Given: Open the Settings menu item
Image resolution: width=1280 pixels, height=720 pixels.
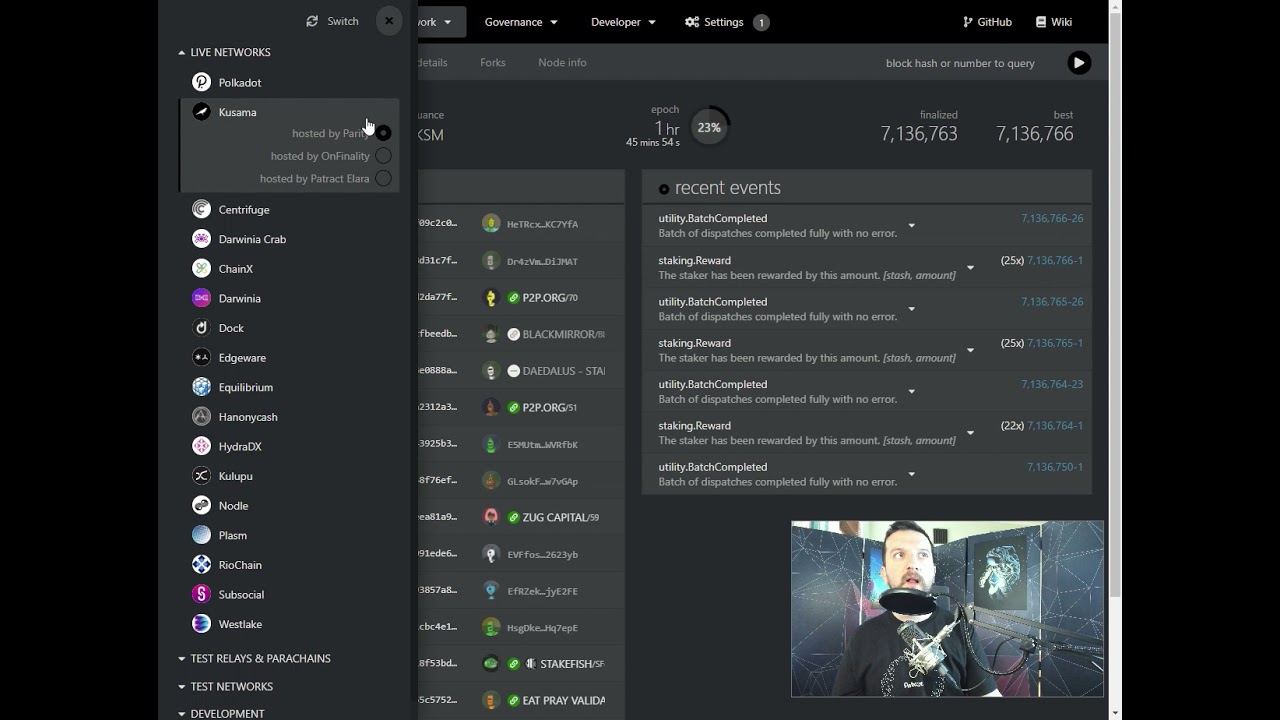Looking at the screenshot, I should click(x=727, y=22).
